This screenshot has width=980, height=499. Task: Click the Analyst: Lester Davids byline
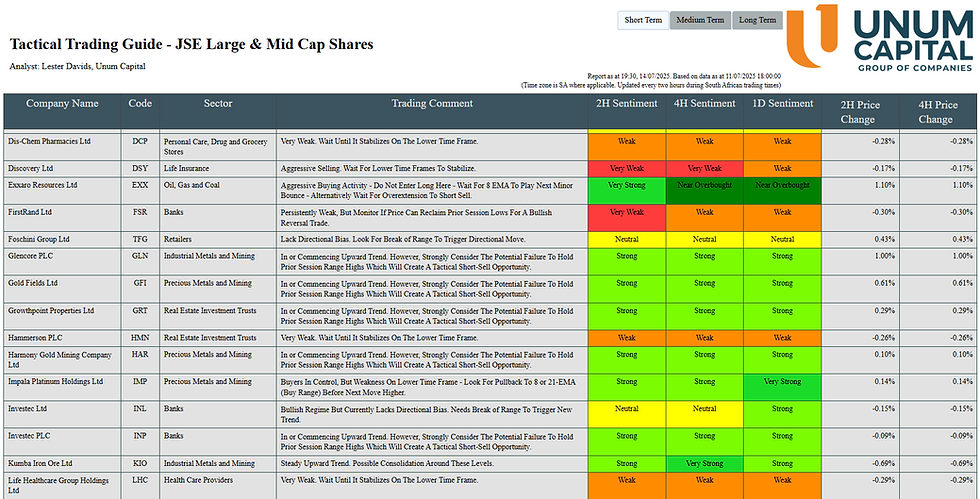[x=78, y=66]
